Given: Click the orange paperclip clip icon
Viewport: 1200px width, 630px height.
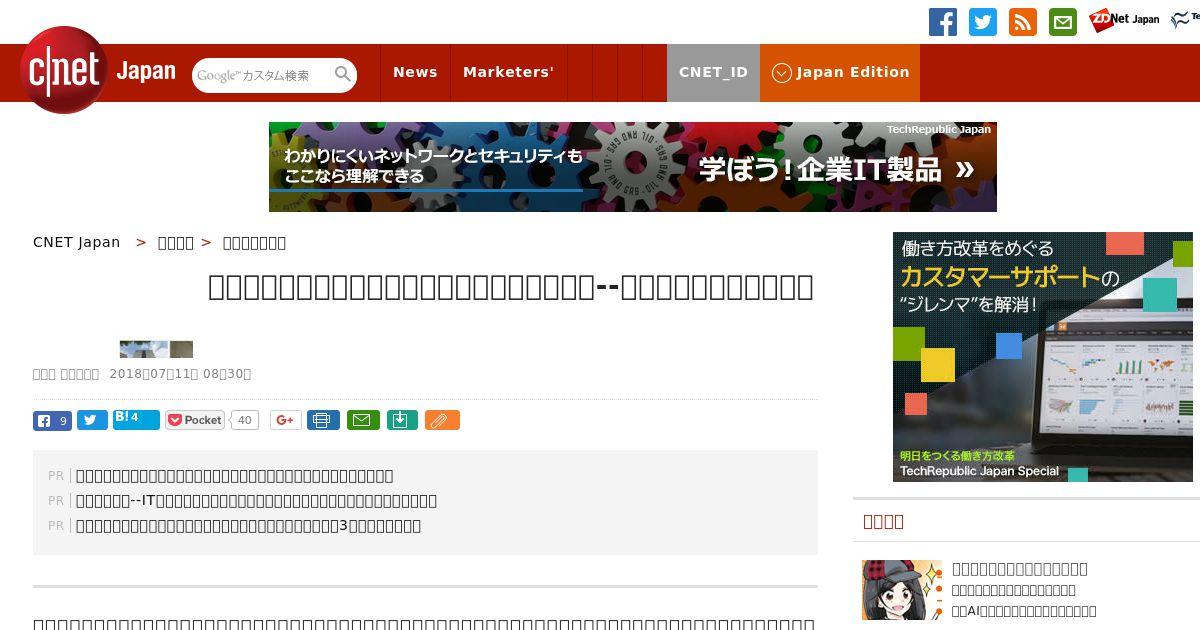Looking at the screenshot, I should coord(442,420).
